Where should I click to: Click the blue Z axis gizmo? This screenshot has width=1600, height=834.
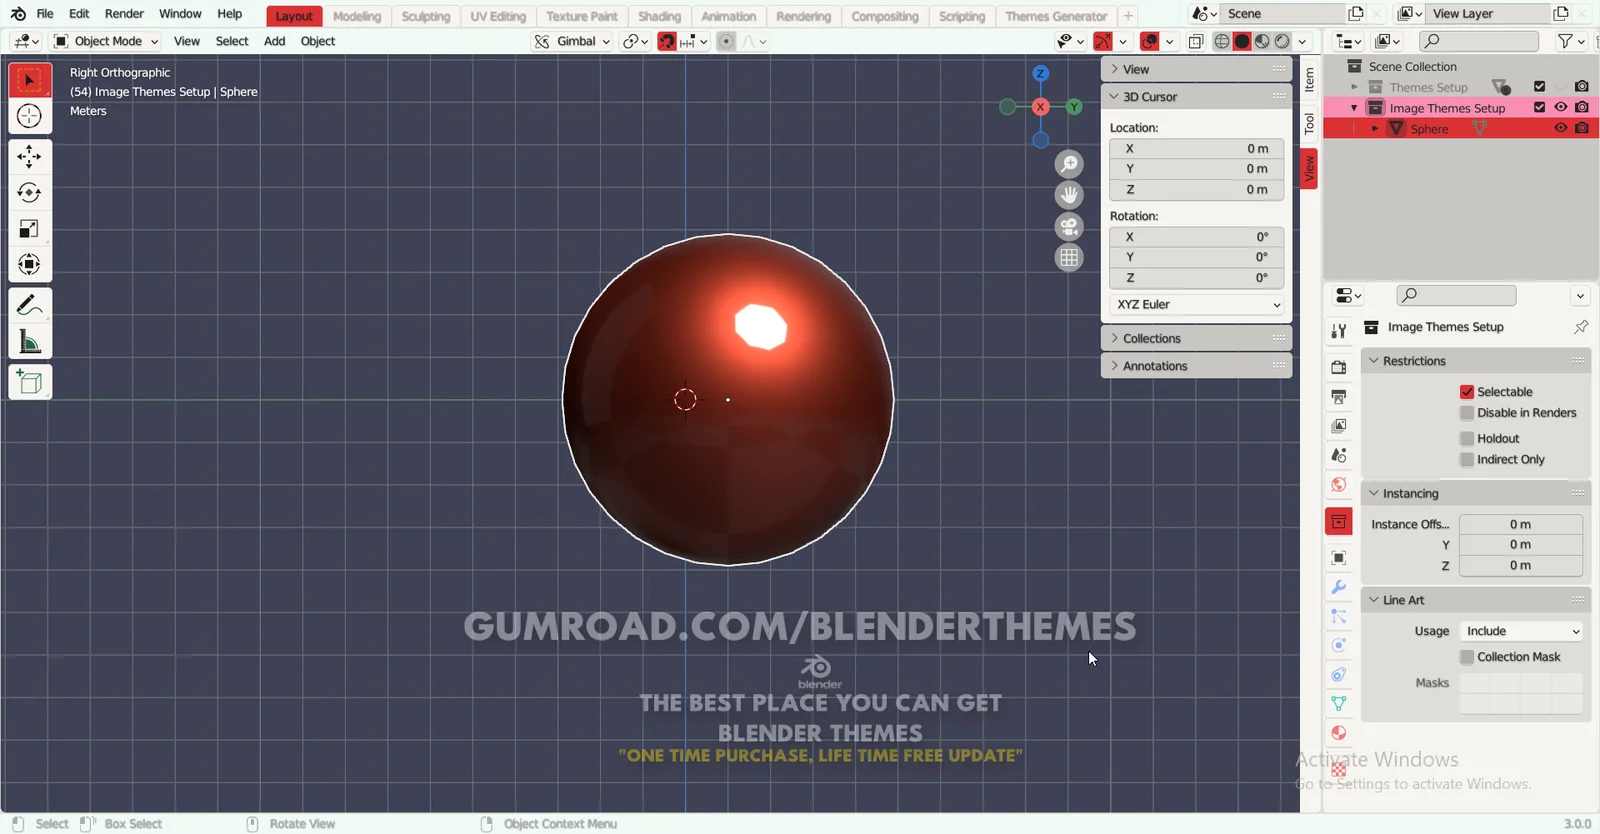(1041, 74)
